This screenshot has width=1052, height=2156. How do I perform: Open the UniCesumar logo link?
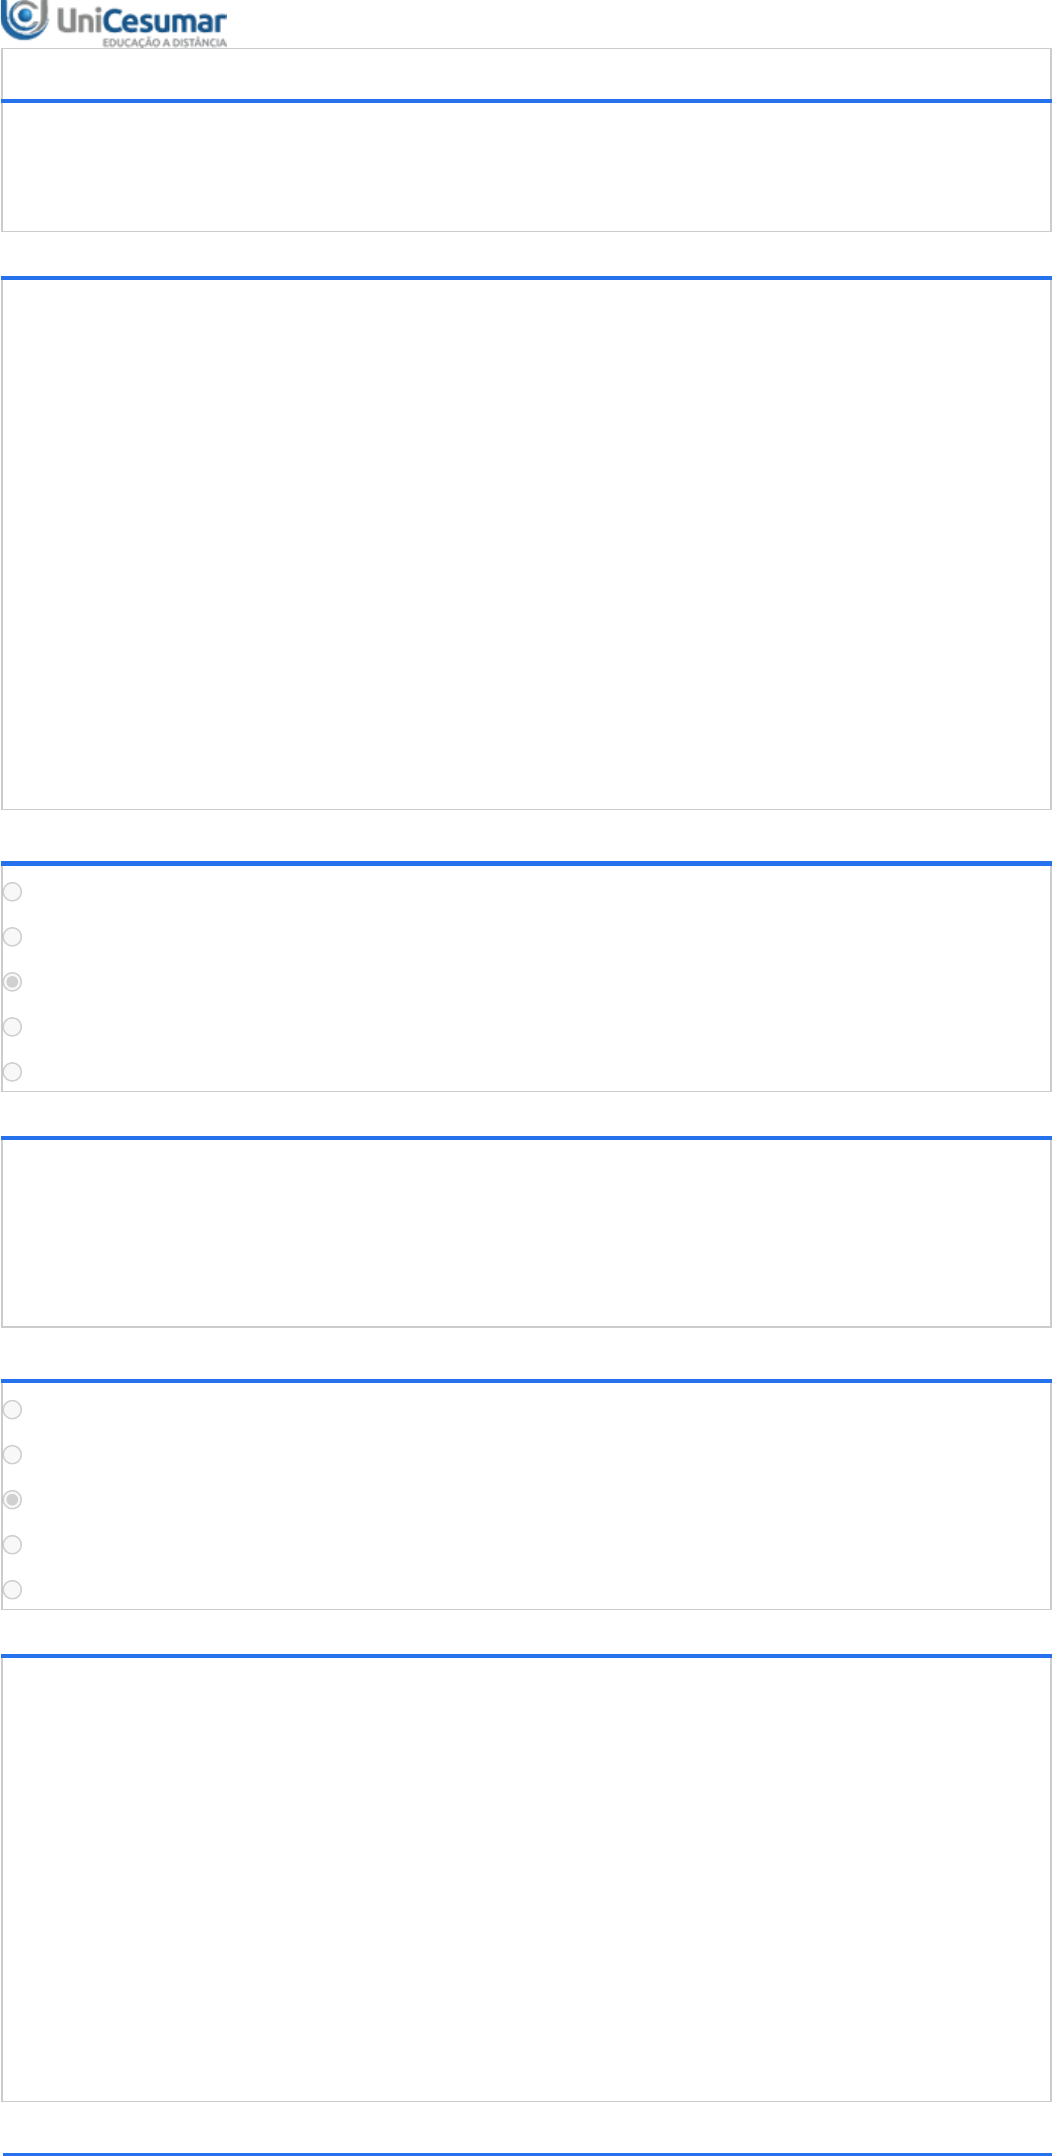(x=114, y=24)
